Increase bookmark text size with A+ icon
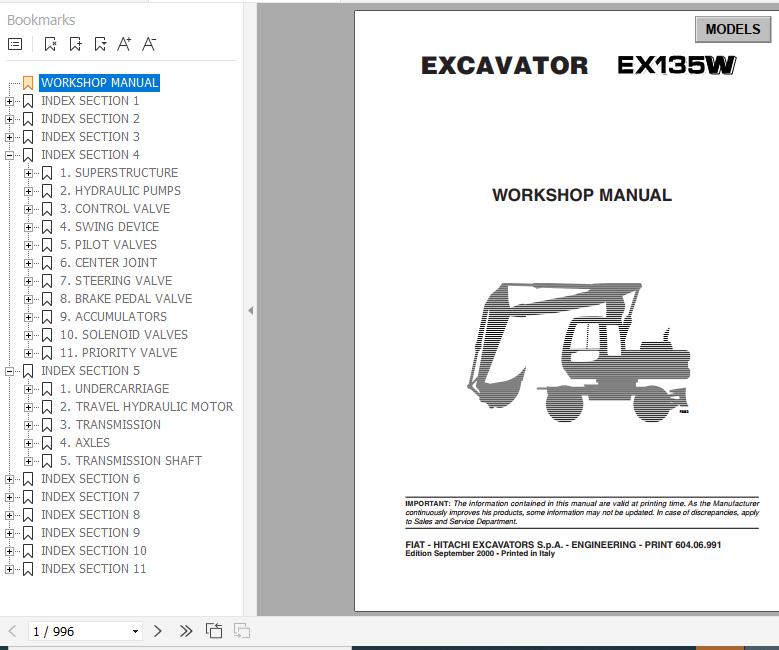 pyautogui.click(x=124, y=44)
